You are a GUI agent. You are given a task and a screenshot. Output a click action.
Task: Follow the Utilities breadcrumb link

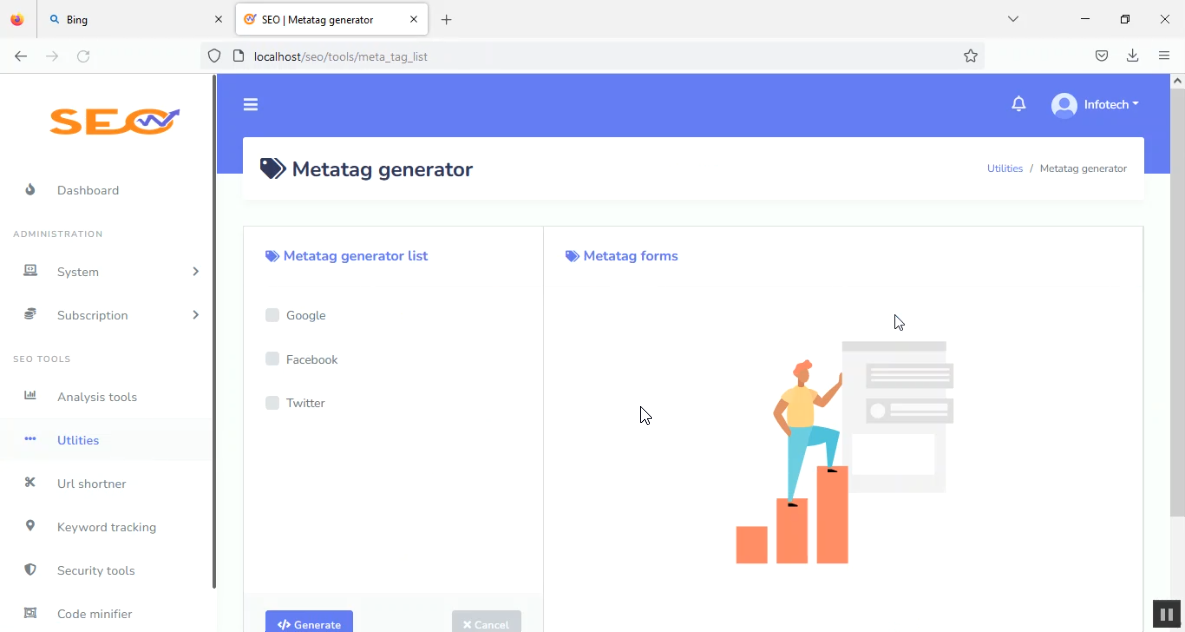(x=1004, y=169)
